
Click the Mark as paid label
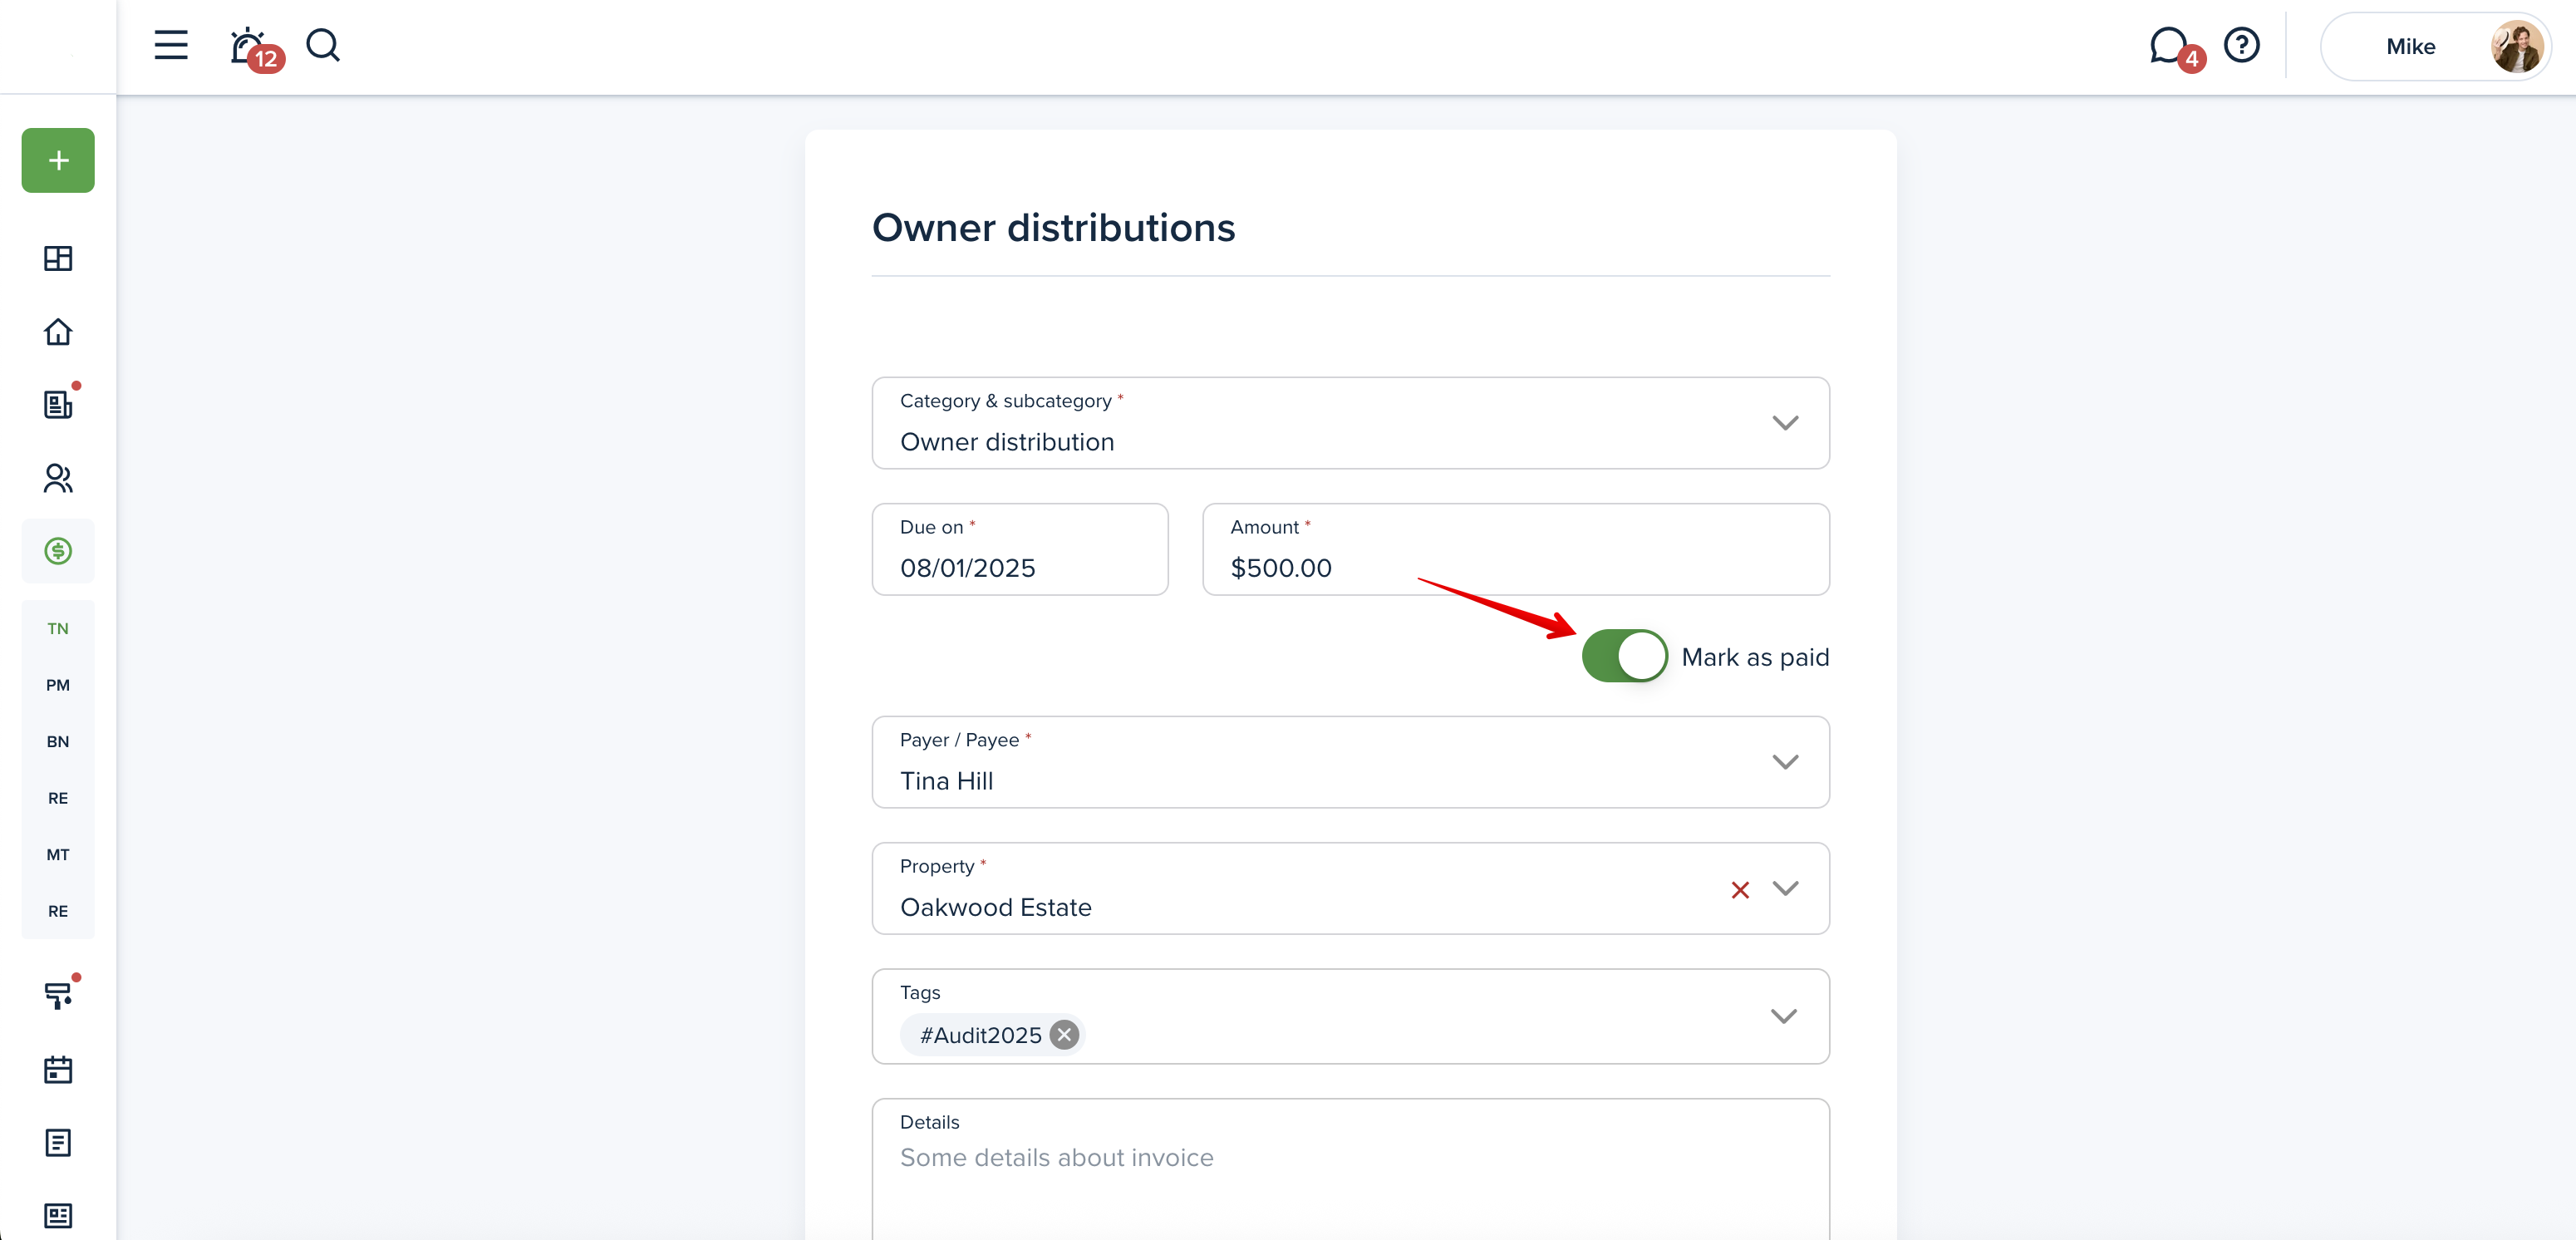click(x=1755, y=657)
